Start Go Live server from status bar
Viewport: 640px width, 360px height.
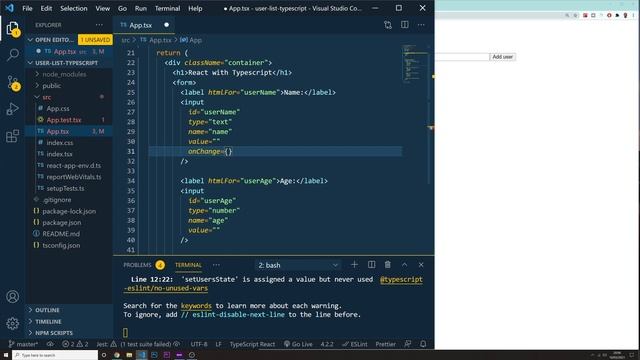point(298,344)
